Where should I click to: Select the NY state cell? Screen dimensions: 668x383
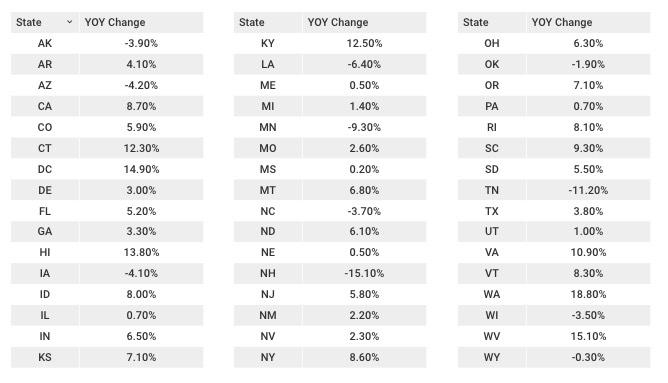point(268,357)
